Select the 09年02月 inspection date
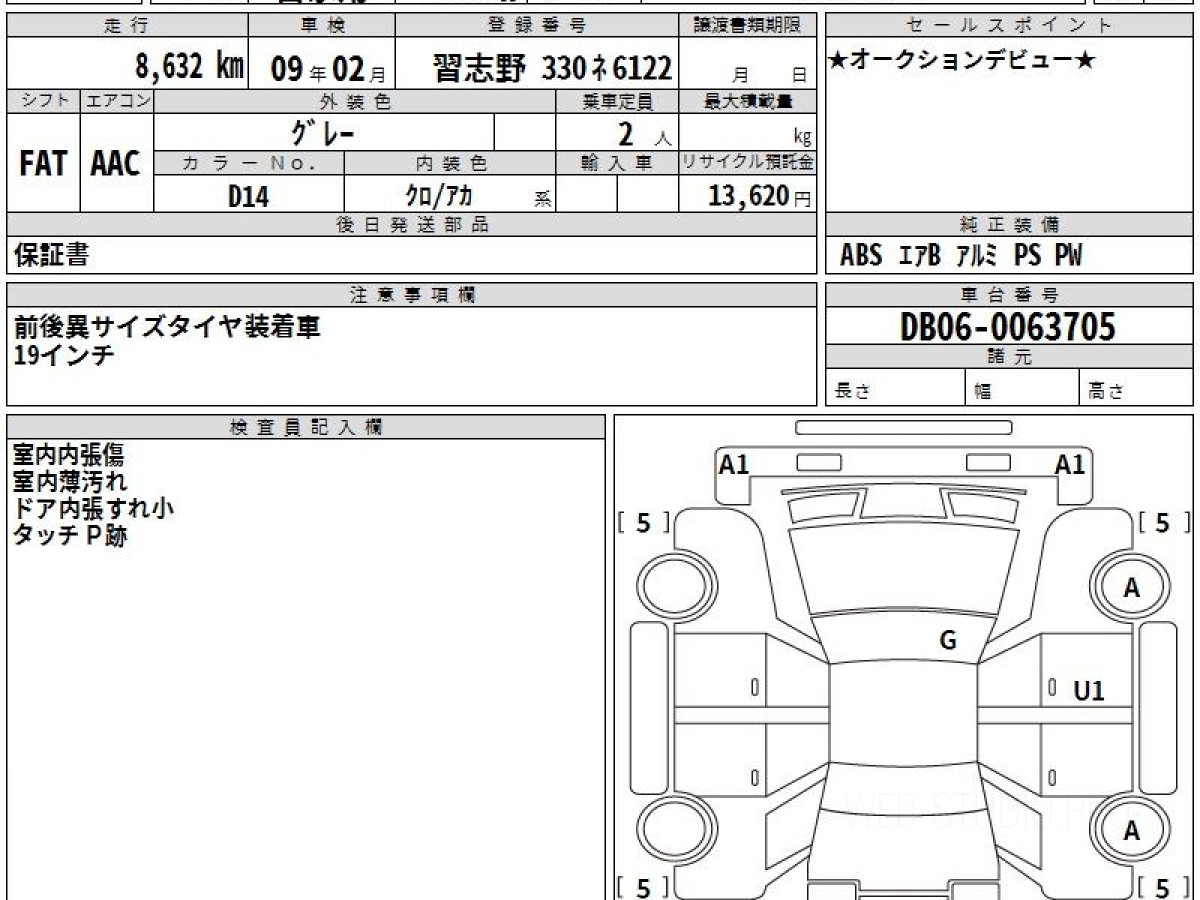 328,69
